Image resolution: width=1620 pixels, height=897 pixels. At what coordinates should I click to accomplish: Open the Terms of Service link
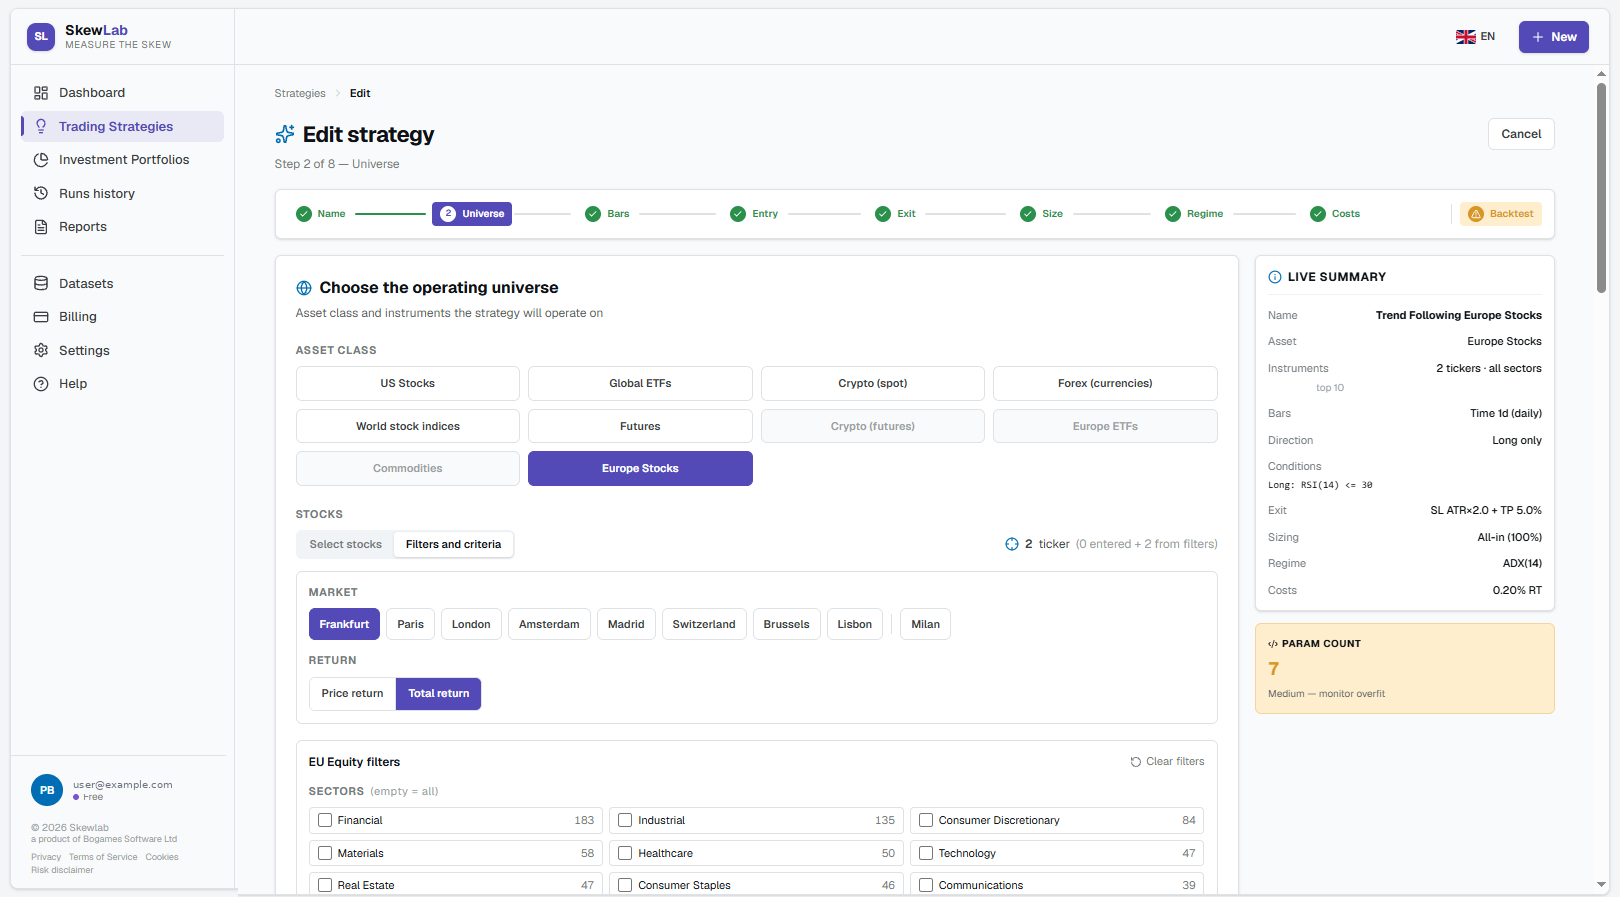coord(103,857)
